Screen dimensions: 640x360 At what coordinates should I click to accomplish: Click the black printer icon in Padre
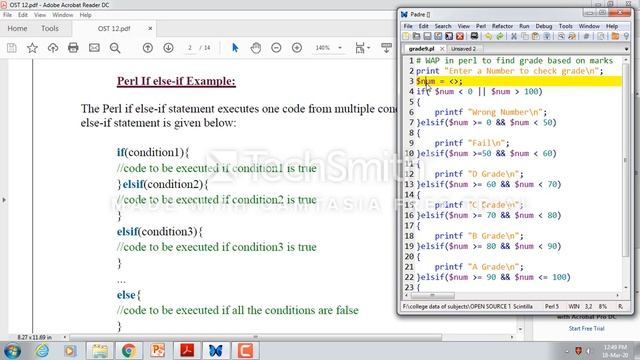[474, 36]
